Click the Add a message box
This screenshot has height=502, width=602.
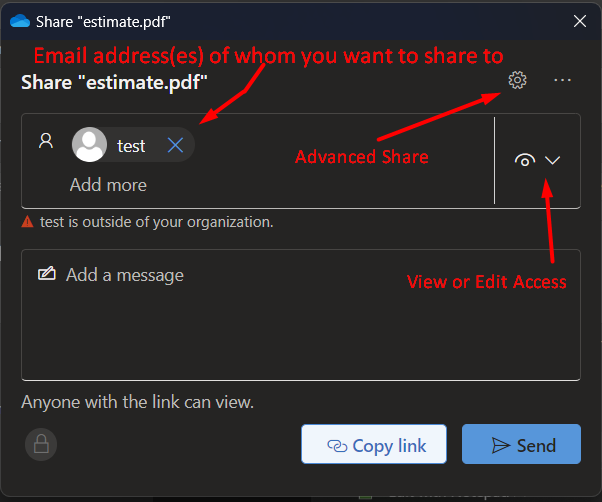coord(301,315)
